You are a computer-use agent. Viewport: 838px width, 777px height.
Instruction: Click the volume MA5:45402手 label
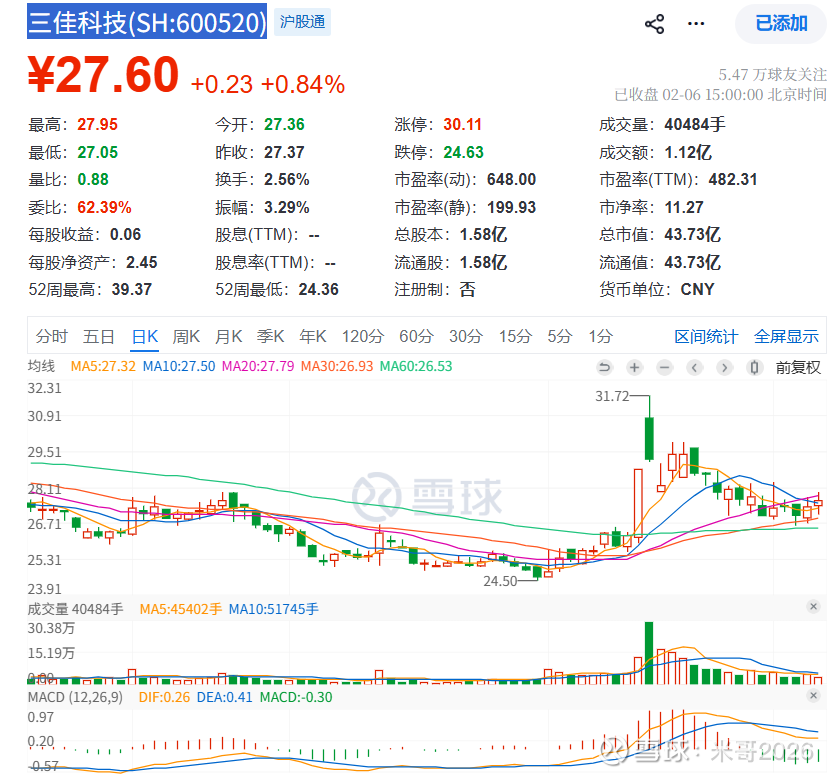click(x=181, y=609)
